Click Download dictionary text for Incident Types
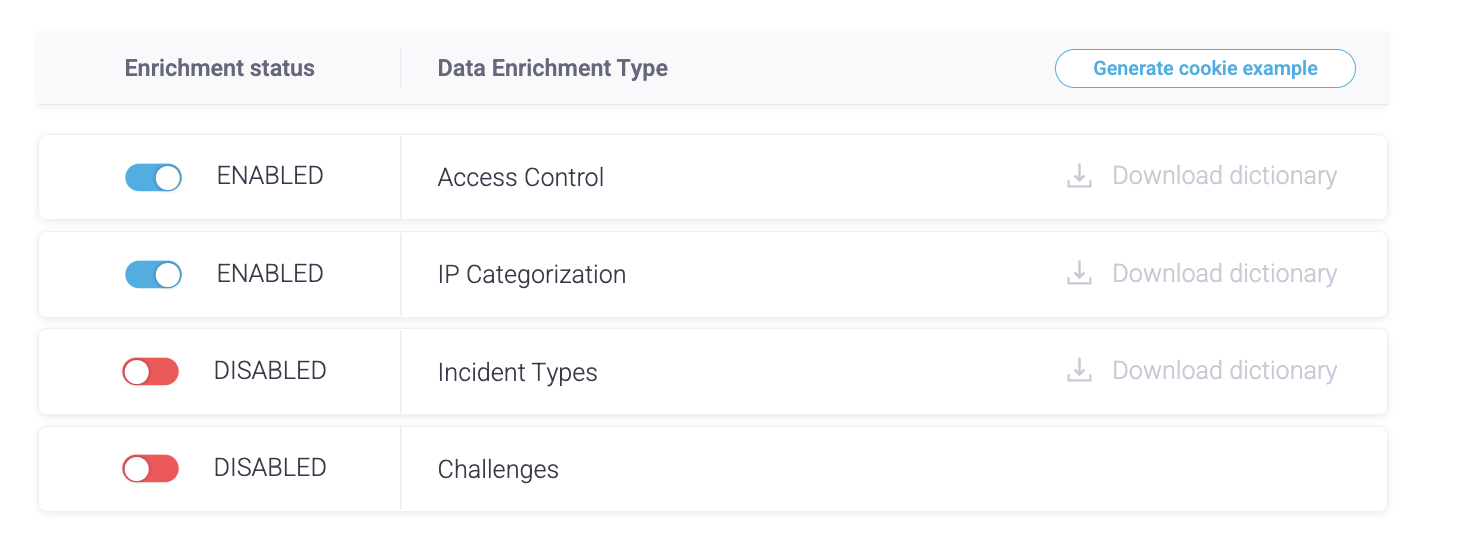The width and height of the screenshot is (1462, 554). click(x=1224, y=371)
